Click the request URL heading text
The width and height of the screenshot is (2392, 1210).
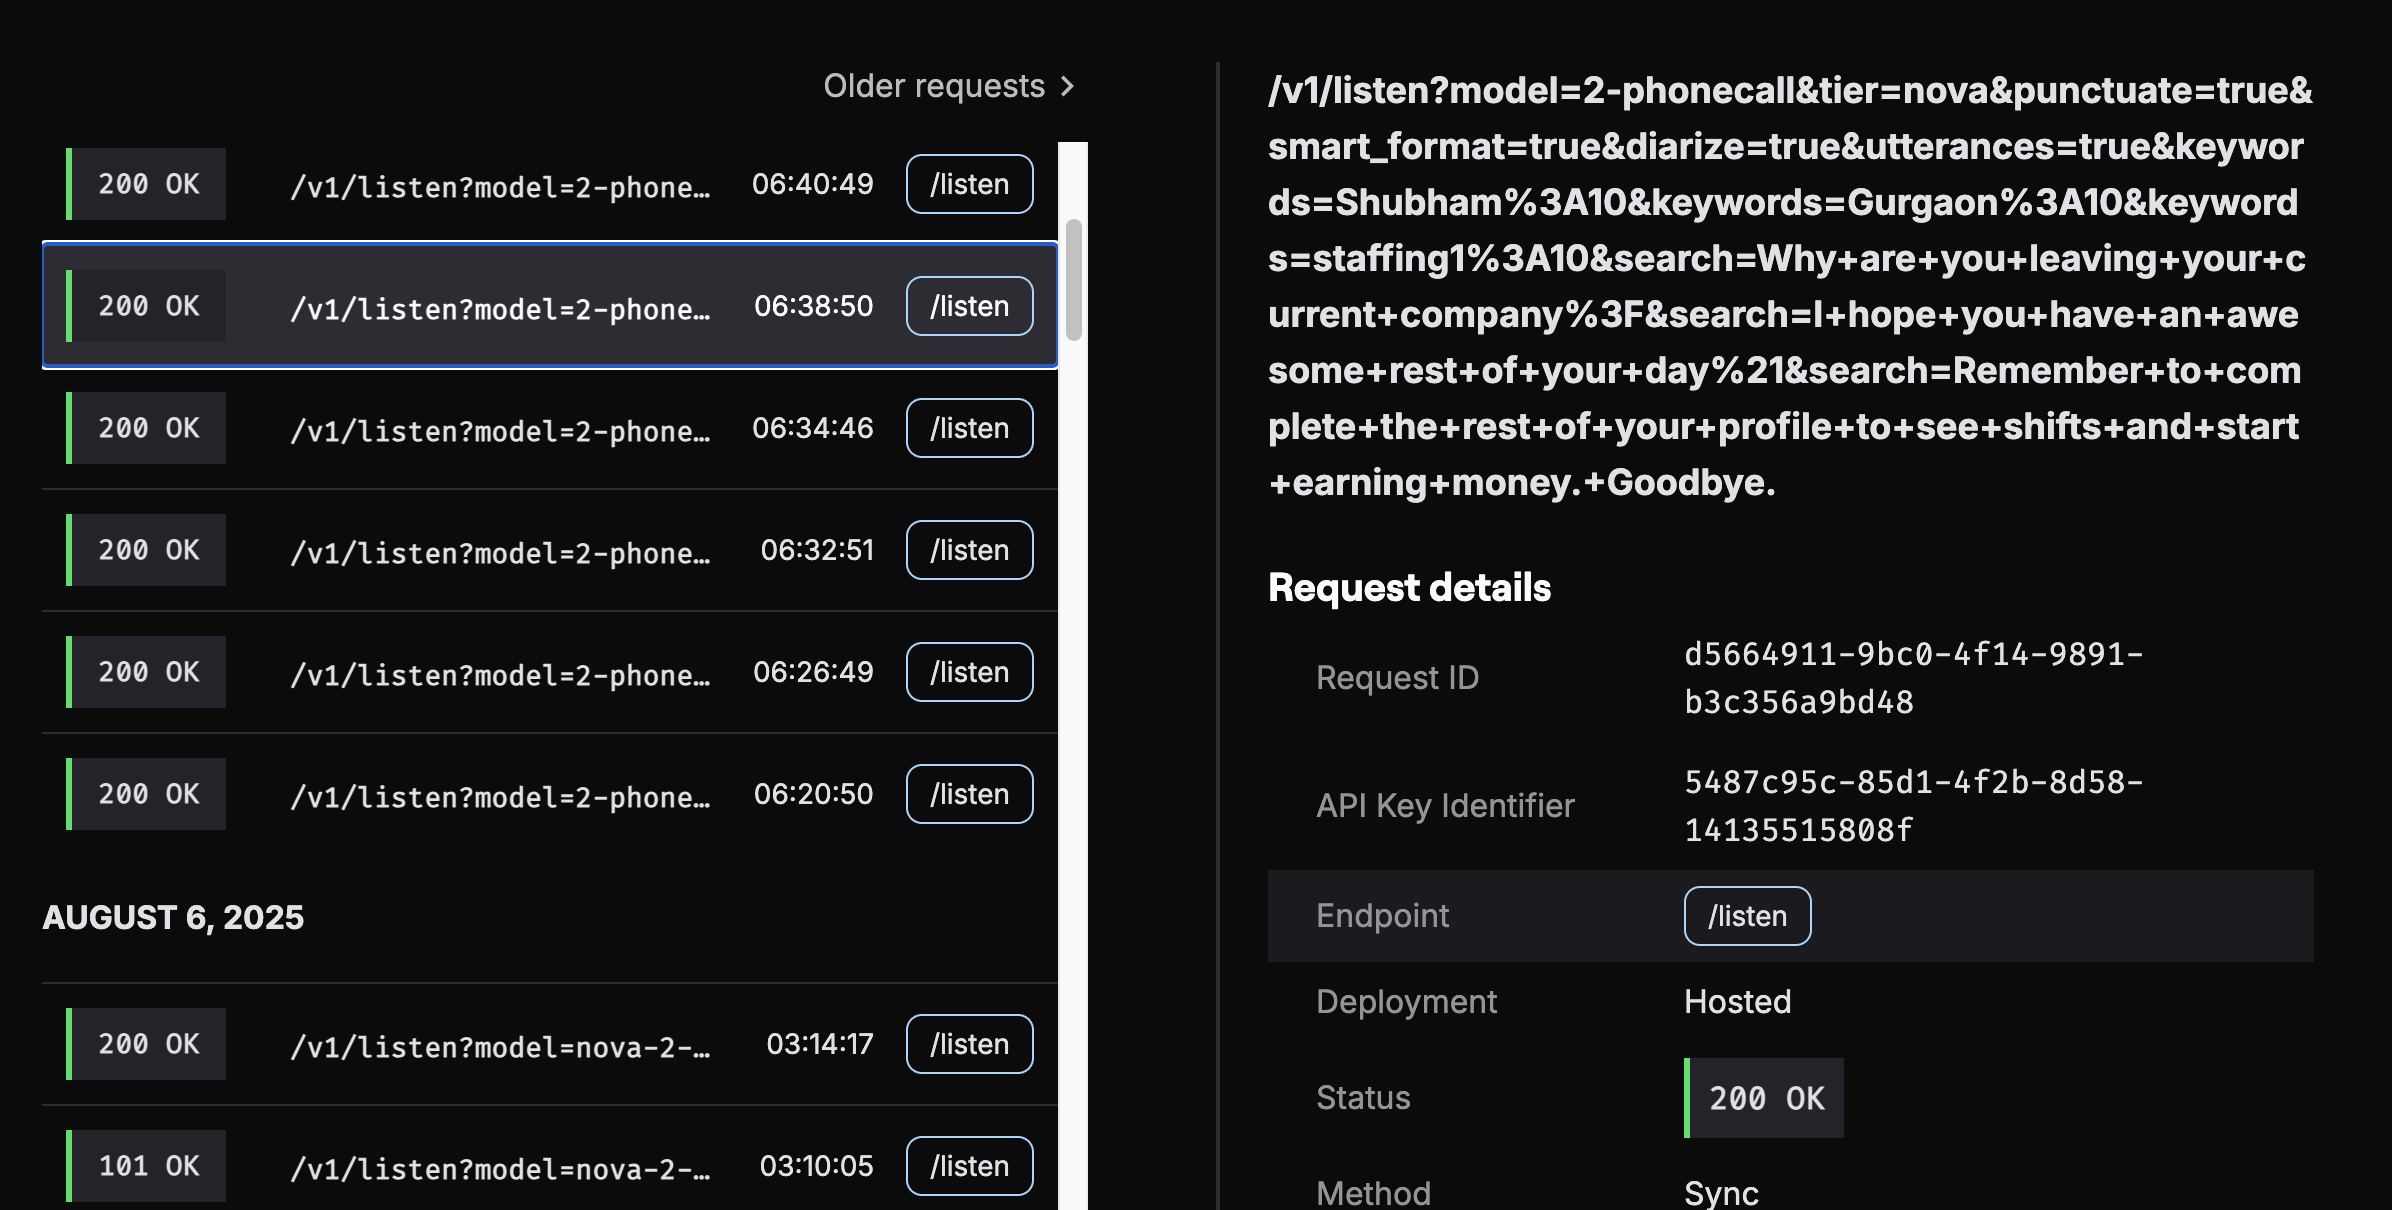1788,287
